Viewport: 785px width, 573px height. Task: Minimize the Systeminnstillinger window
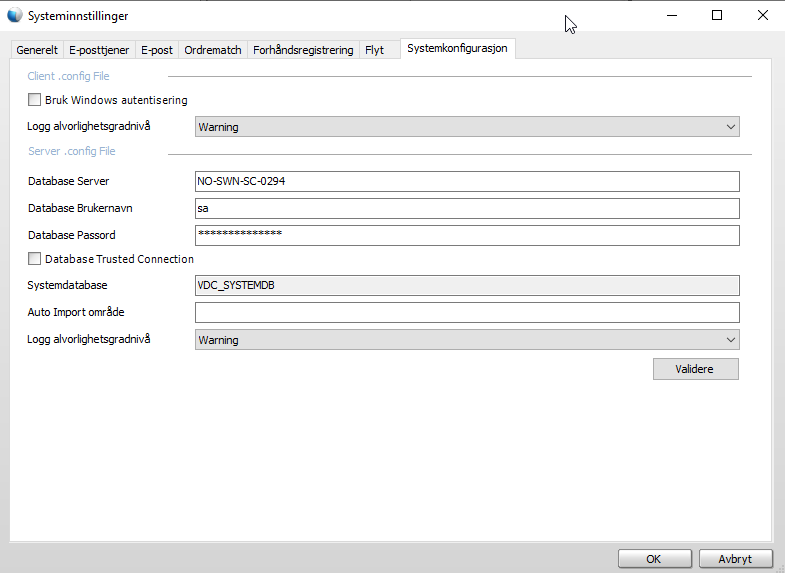point(672,16)
